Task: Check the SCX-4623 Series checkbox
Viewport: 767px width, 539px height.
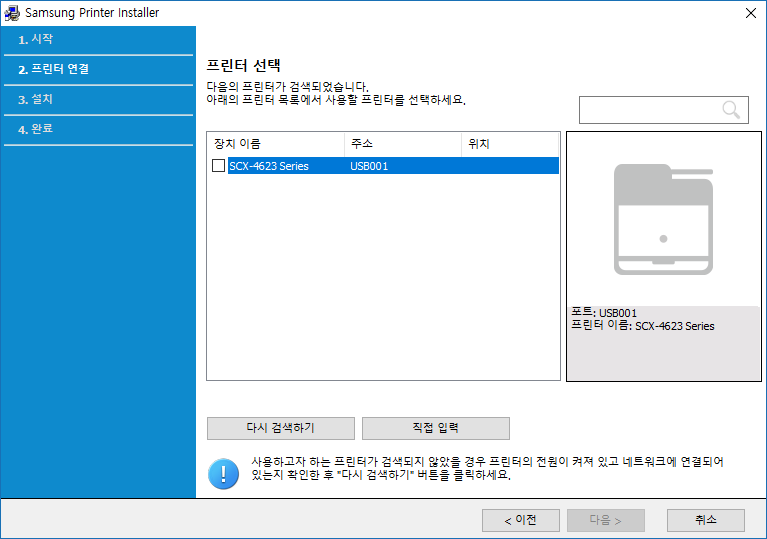Action: [218, 165]
